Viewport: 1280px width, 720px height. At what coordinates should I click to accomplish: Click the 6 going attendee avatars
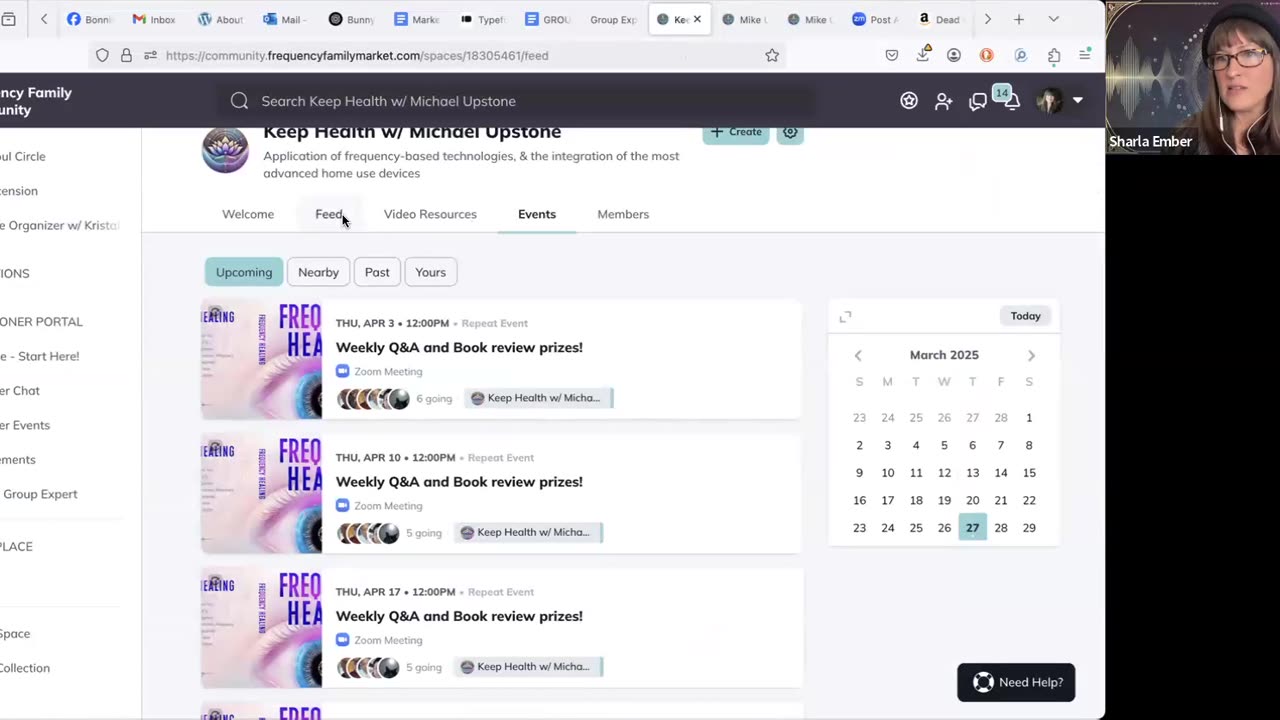click(373, 399)
